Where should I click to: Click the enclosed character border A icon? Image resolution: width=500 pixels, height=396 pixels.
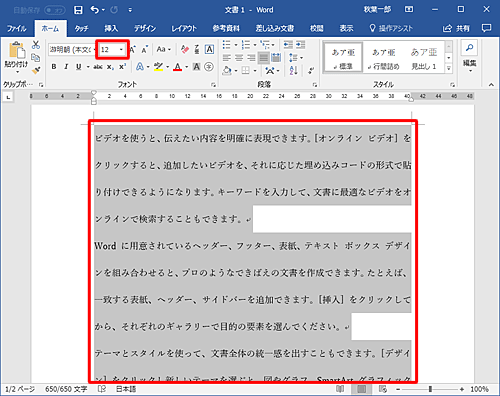click(x=209, y=50)
